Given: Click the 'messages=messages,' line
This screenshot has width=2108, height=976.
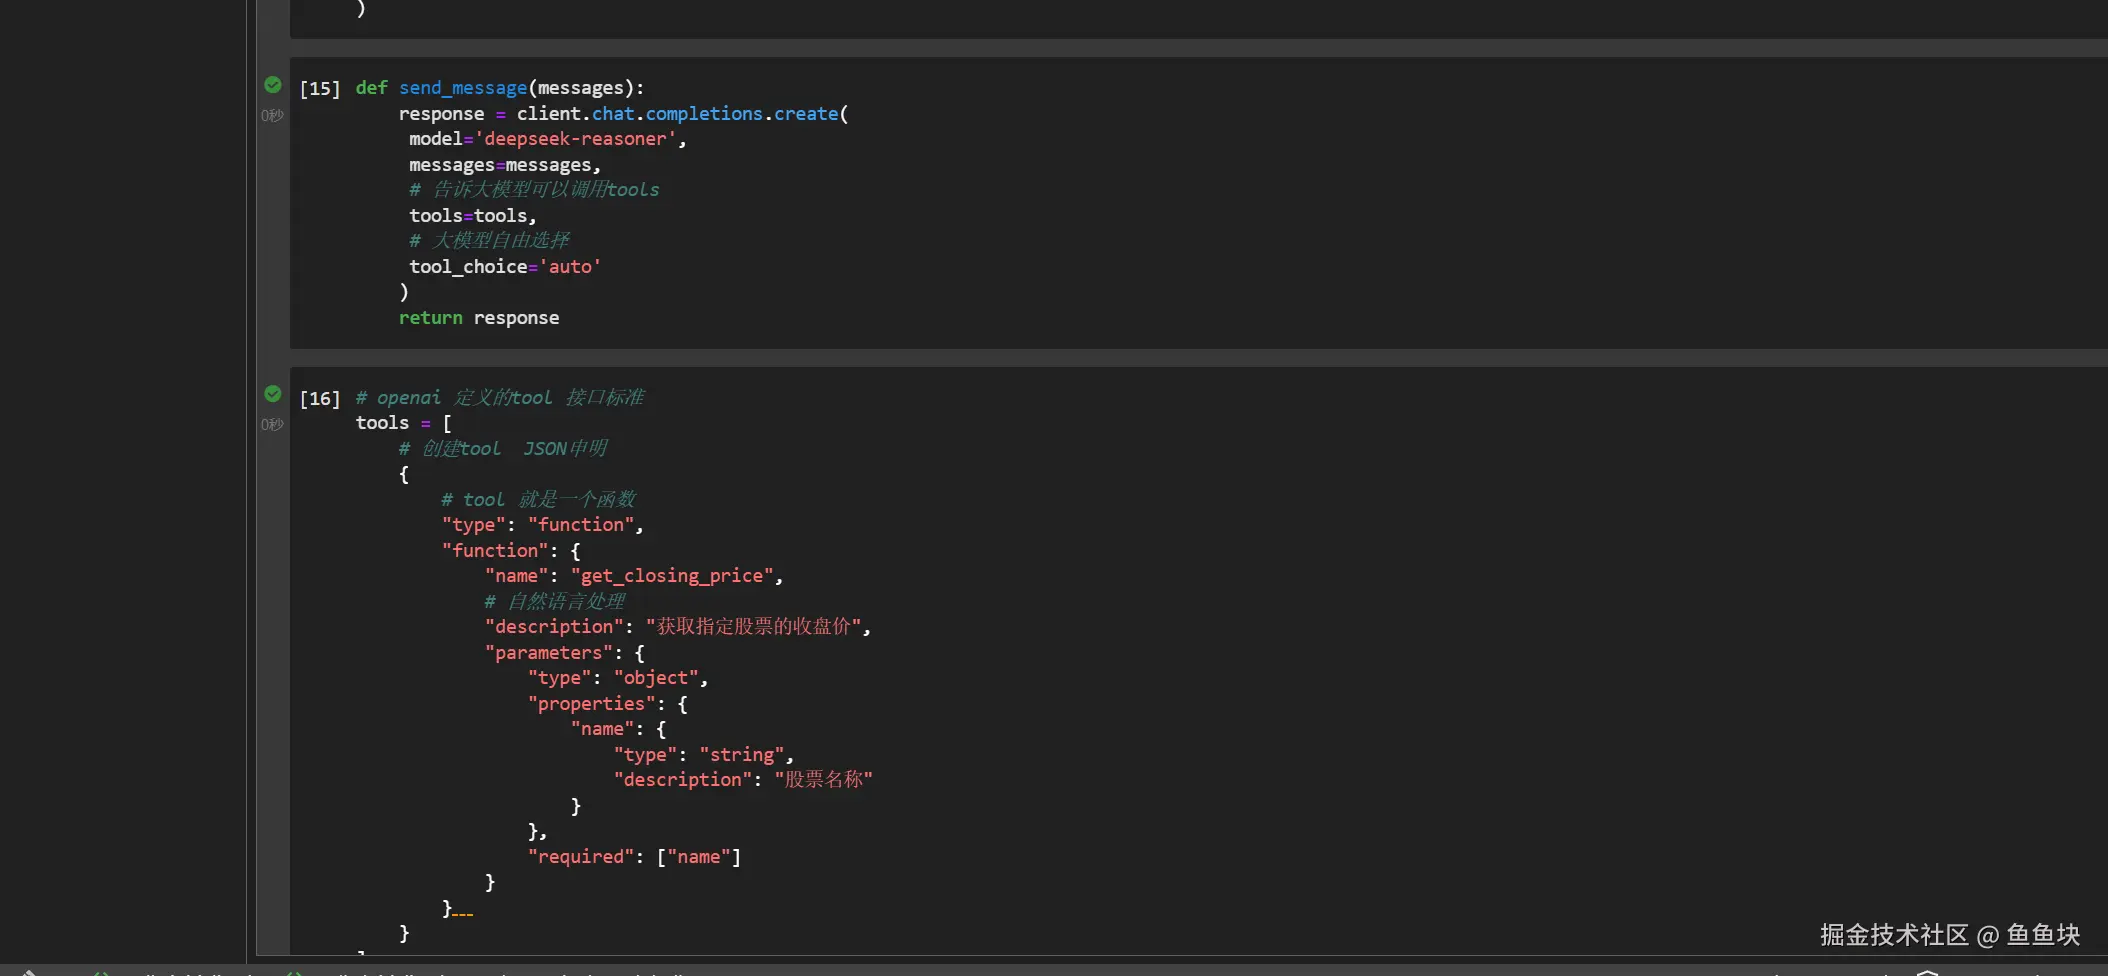Looking at the screenshot, I should 505,165.
